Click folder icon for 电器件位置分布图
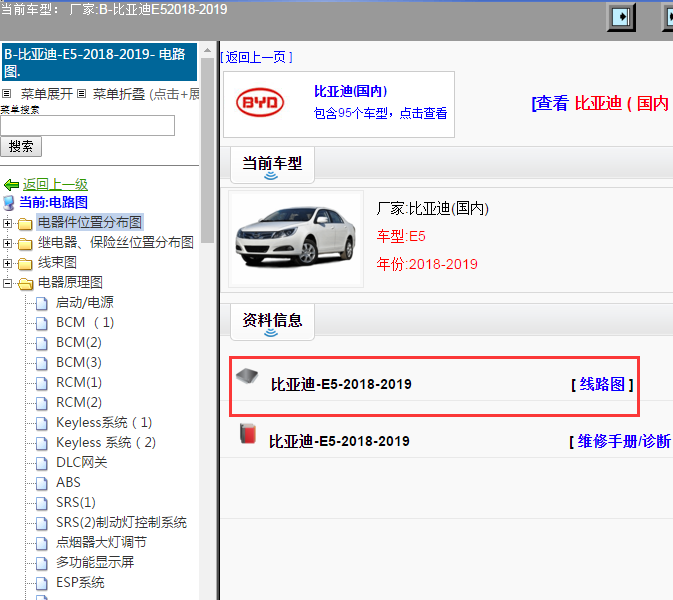673x600 pixels. point(25,224)
